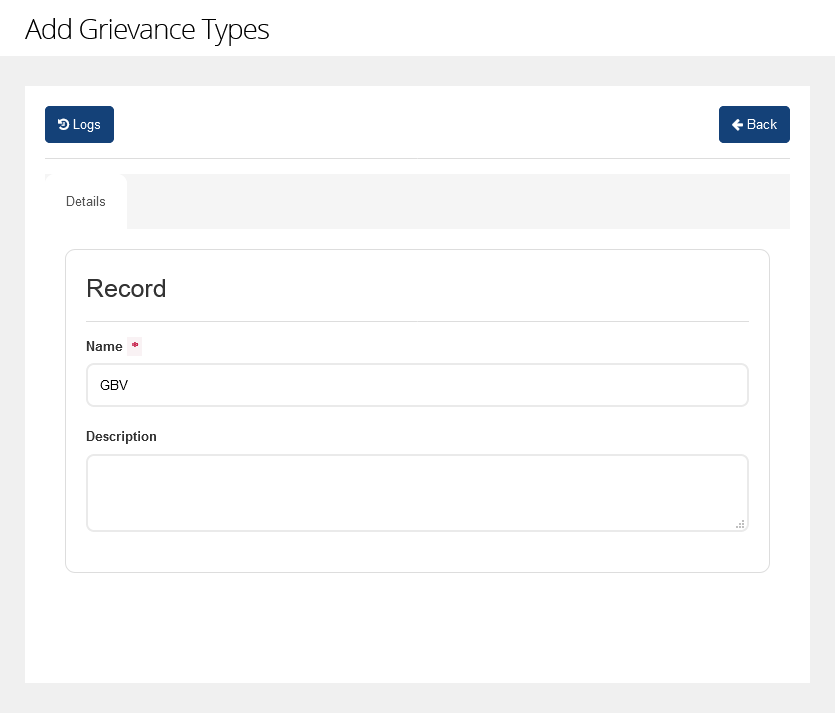Click blank space below the Description box

417,551
